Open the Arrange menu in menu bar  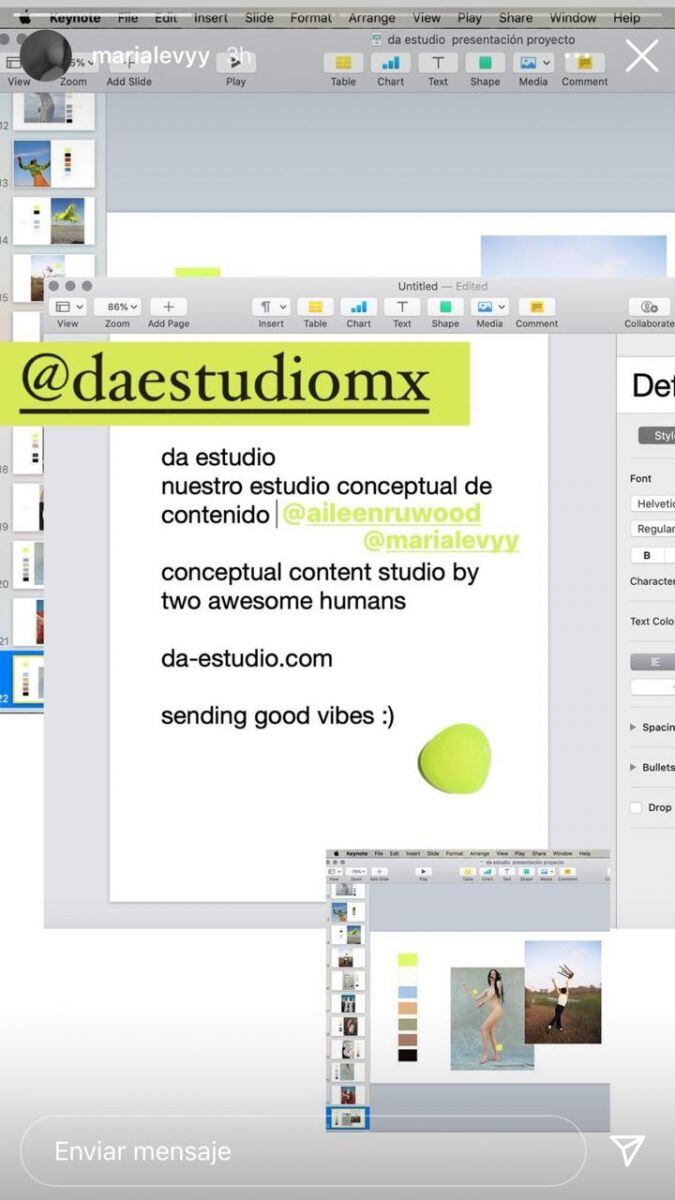tap(371, 18)
